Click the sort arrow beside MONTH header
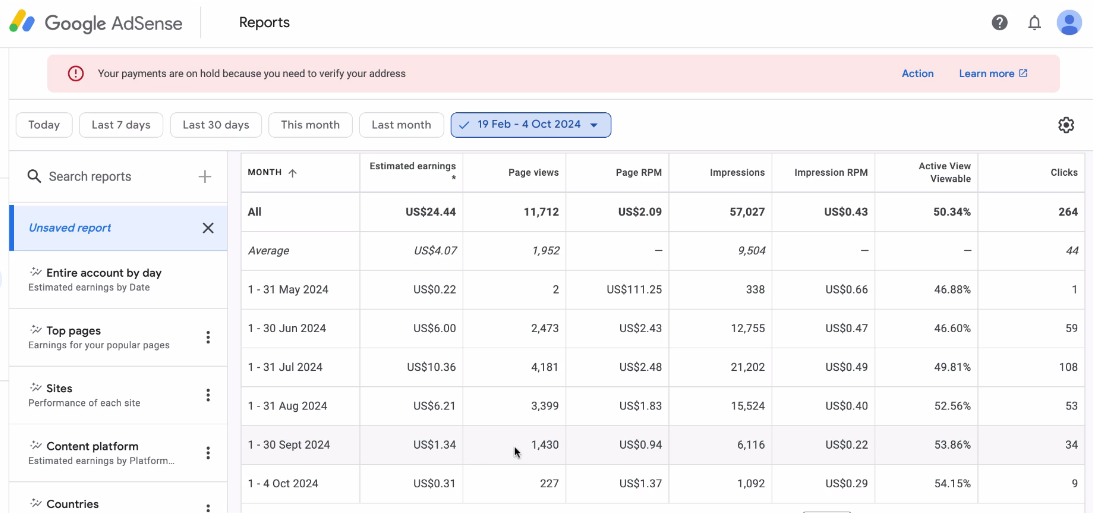The image size is (1093, 513). click(x=292, y=173)
